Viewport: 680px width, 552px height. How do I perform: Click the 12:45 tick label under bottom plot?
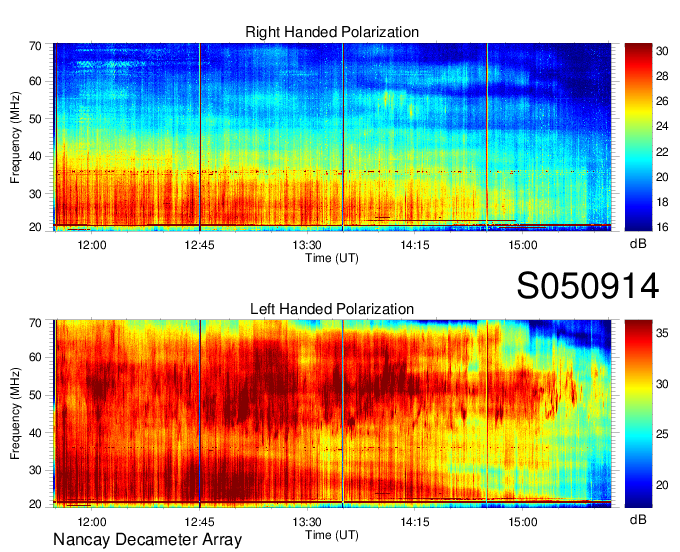click(199, 522)
